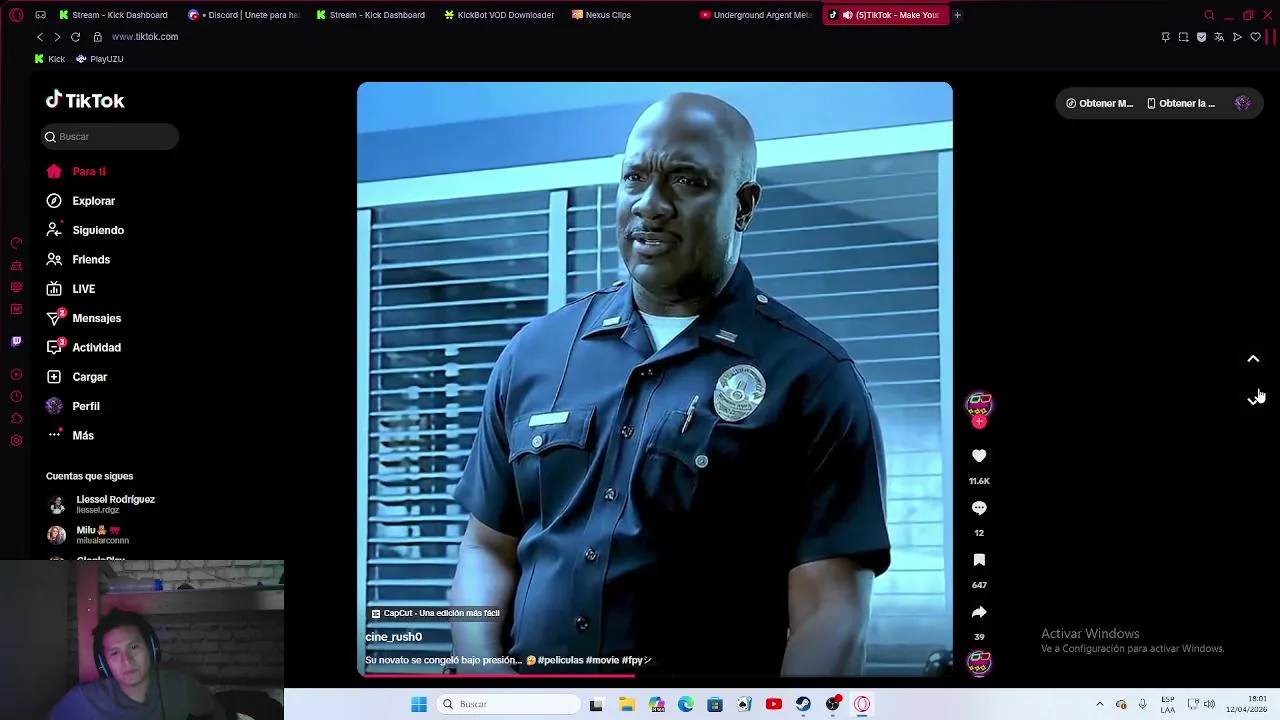Click the browser back arrow
1280x720 pixels.
[40, 37]
